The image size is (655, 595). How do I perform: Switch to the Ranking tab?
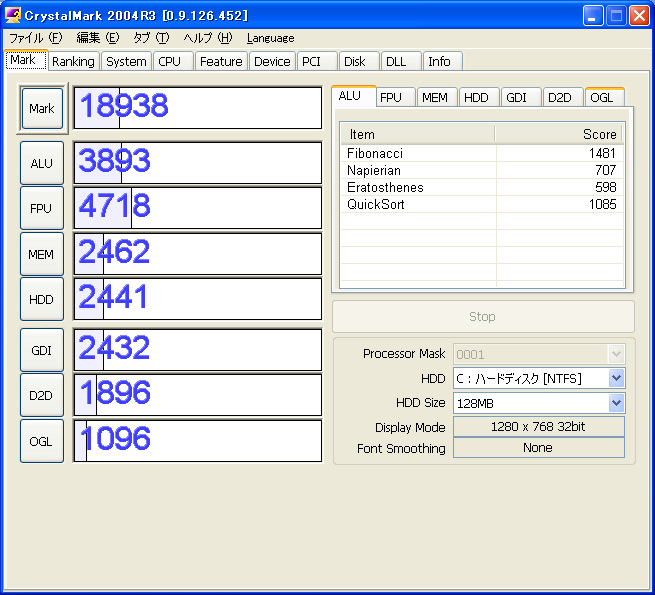click(x=74, y=61)
